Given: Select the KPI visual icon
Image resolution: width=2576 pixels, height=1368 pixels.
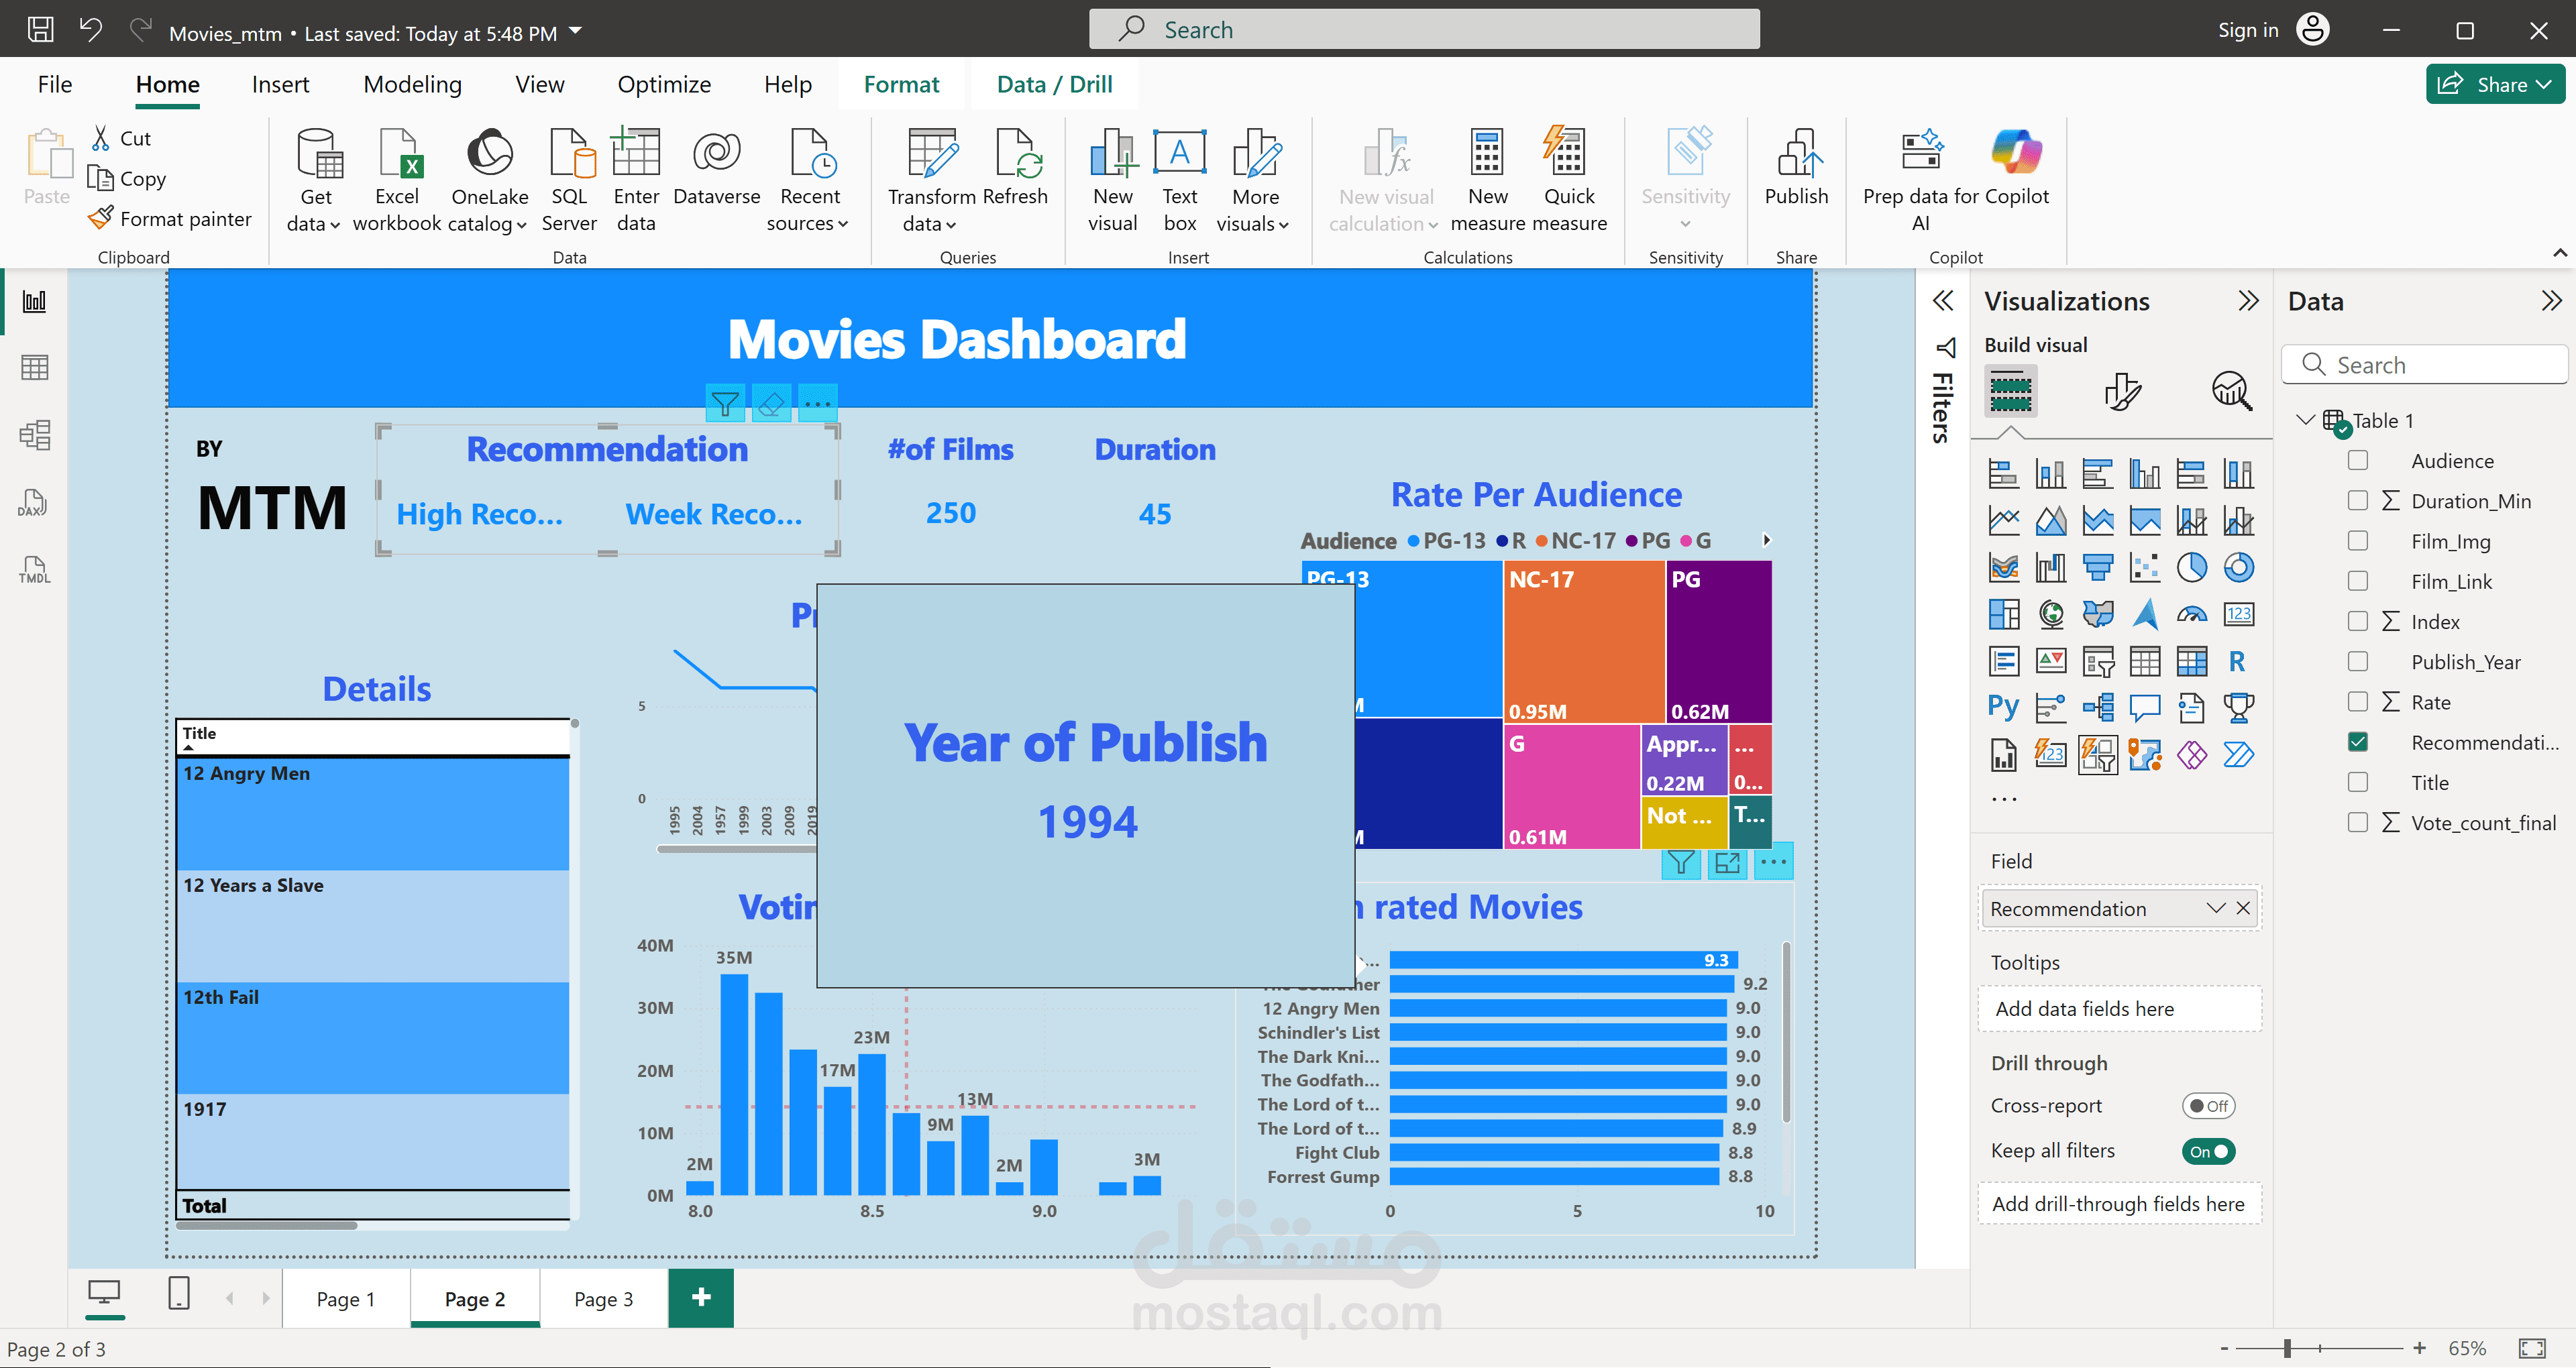Looking at the screenshot, I should [x=2050, y=661].
